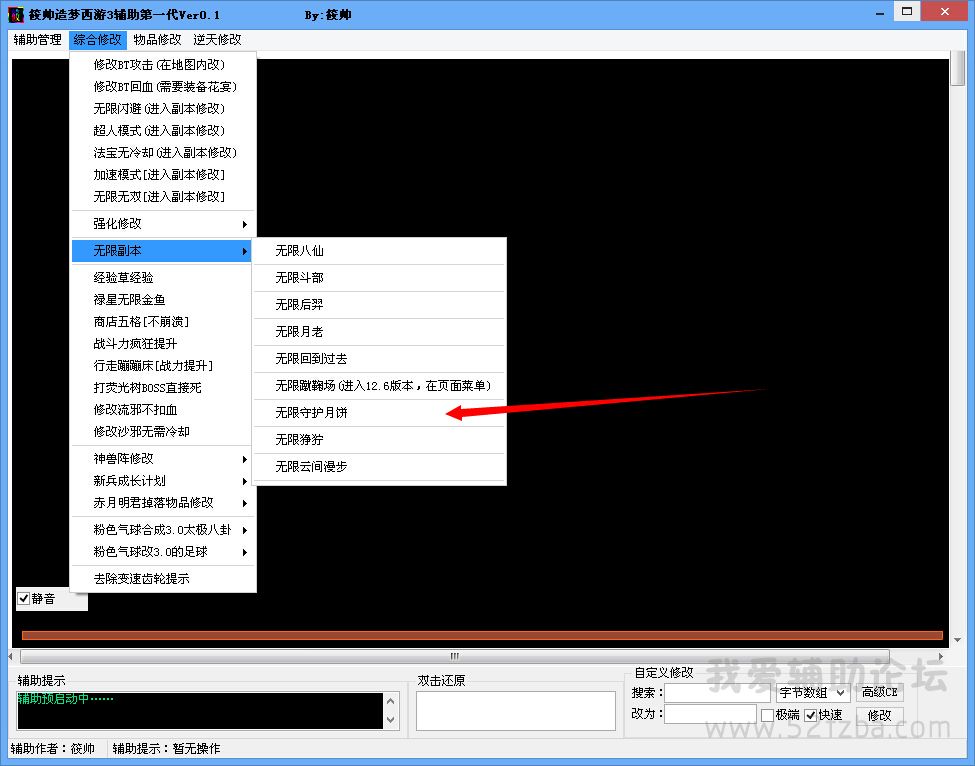The height and width of the screenshot is (766, 975).
Task: Expand the 神兽阵修改 submenu
Action: 163,459
